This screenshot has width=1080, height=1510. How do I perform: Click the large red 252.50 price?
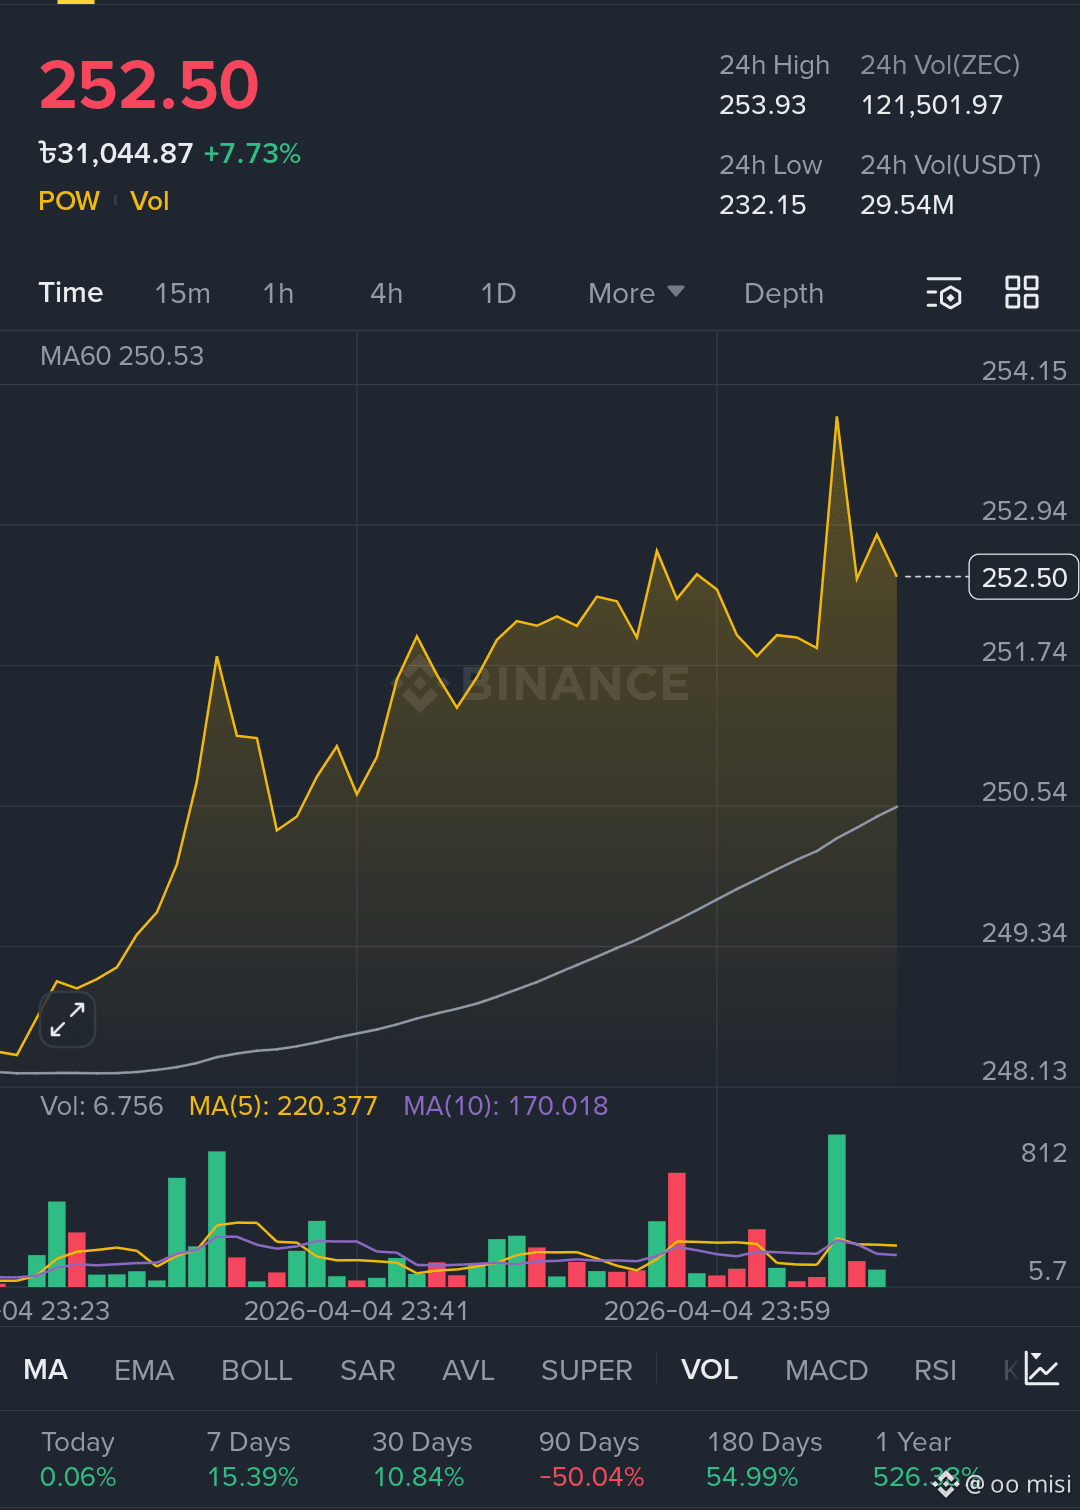pos(149,85)
